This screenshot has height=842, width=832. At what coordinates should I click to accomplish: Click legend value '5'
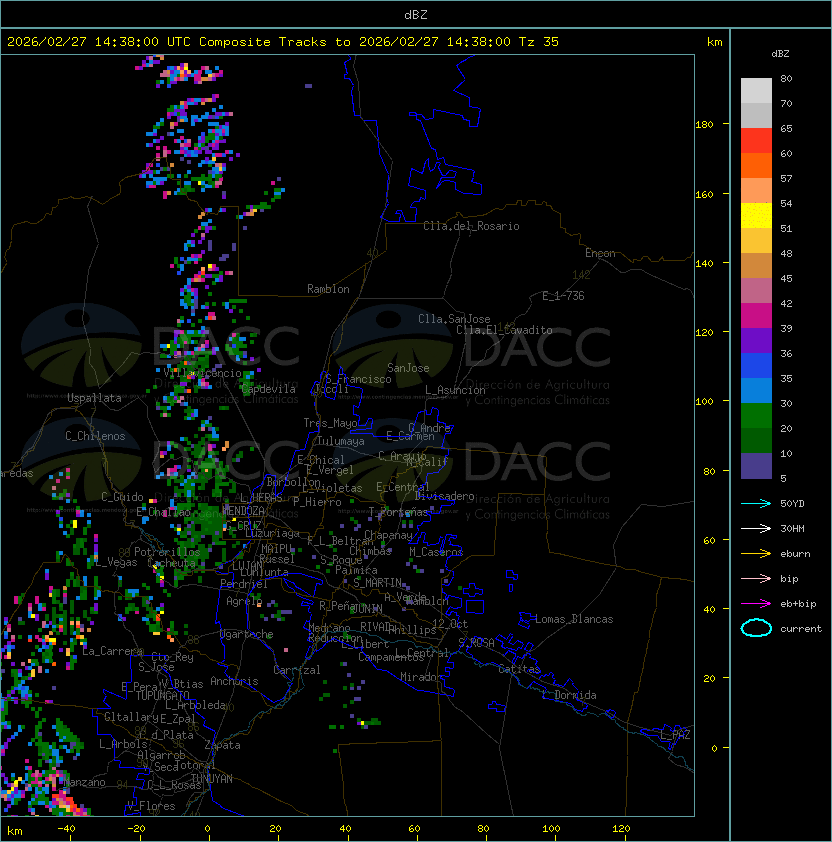click(783, 478)
